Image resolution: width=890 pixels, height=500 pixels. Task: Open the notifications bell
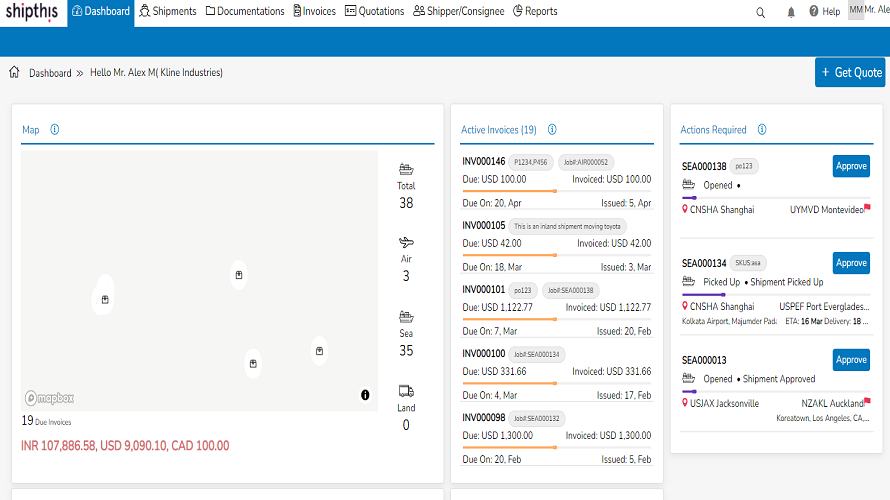[791, 12]
